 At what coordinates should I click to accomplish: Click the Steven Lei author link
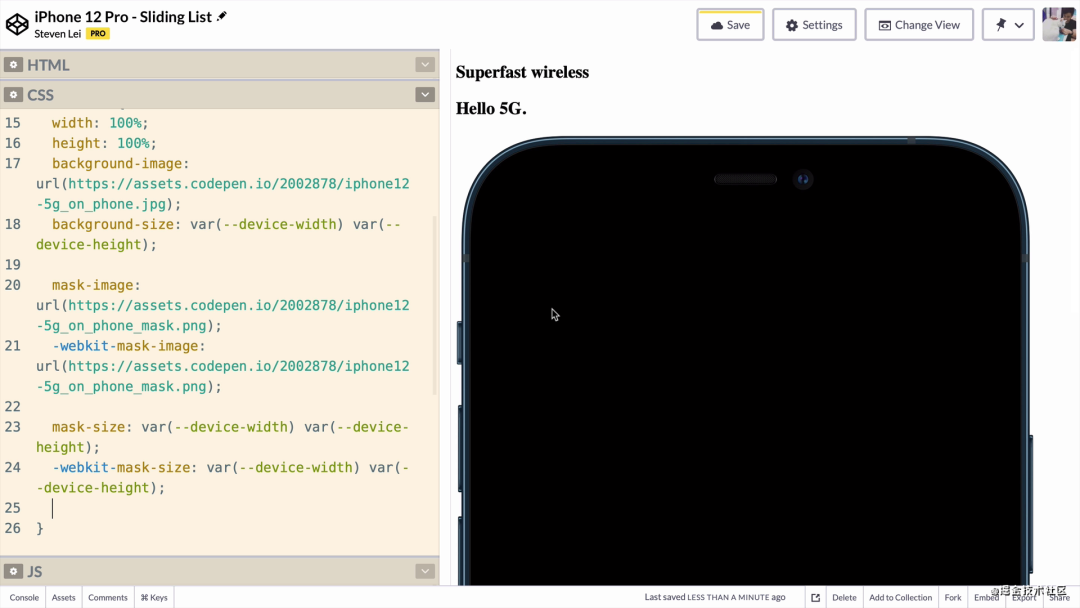point(58,34)
